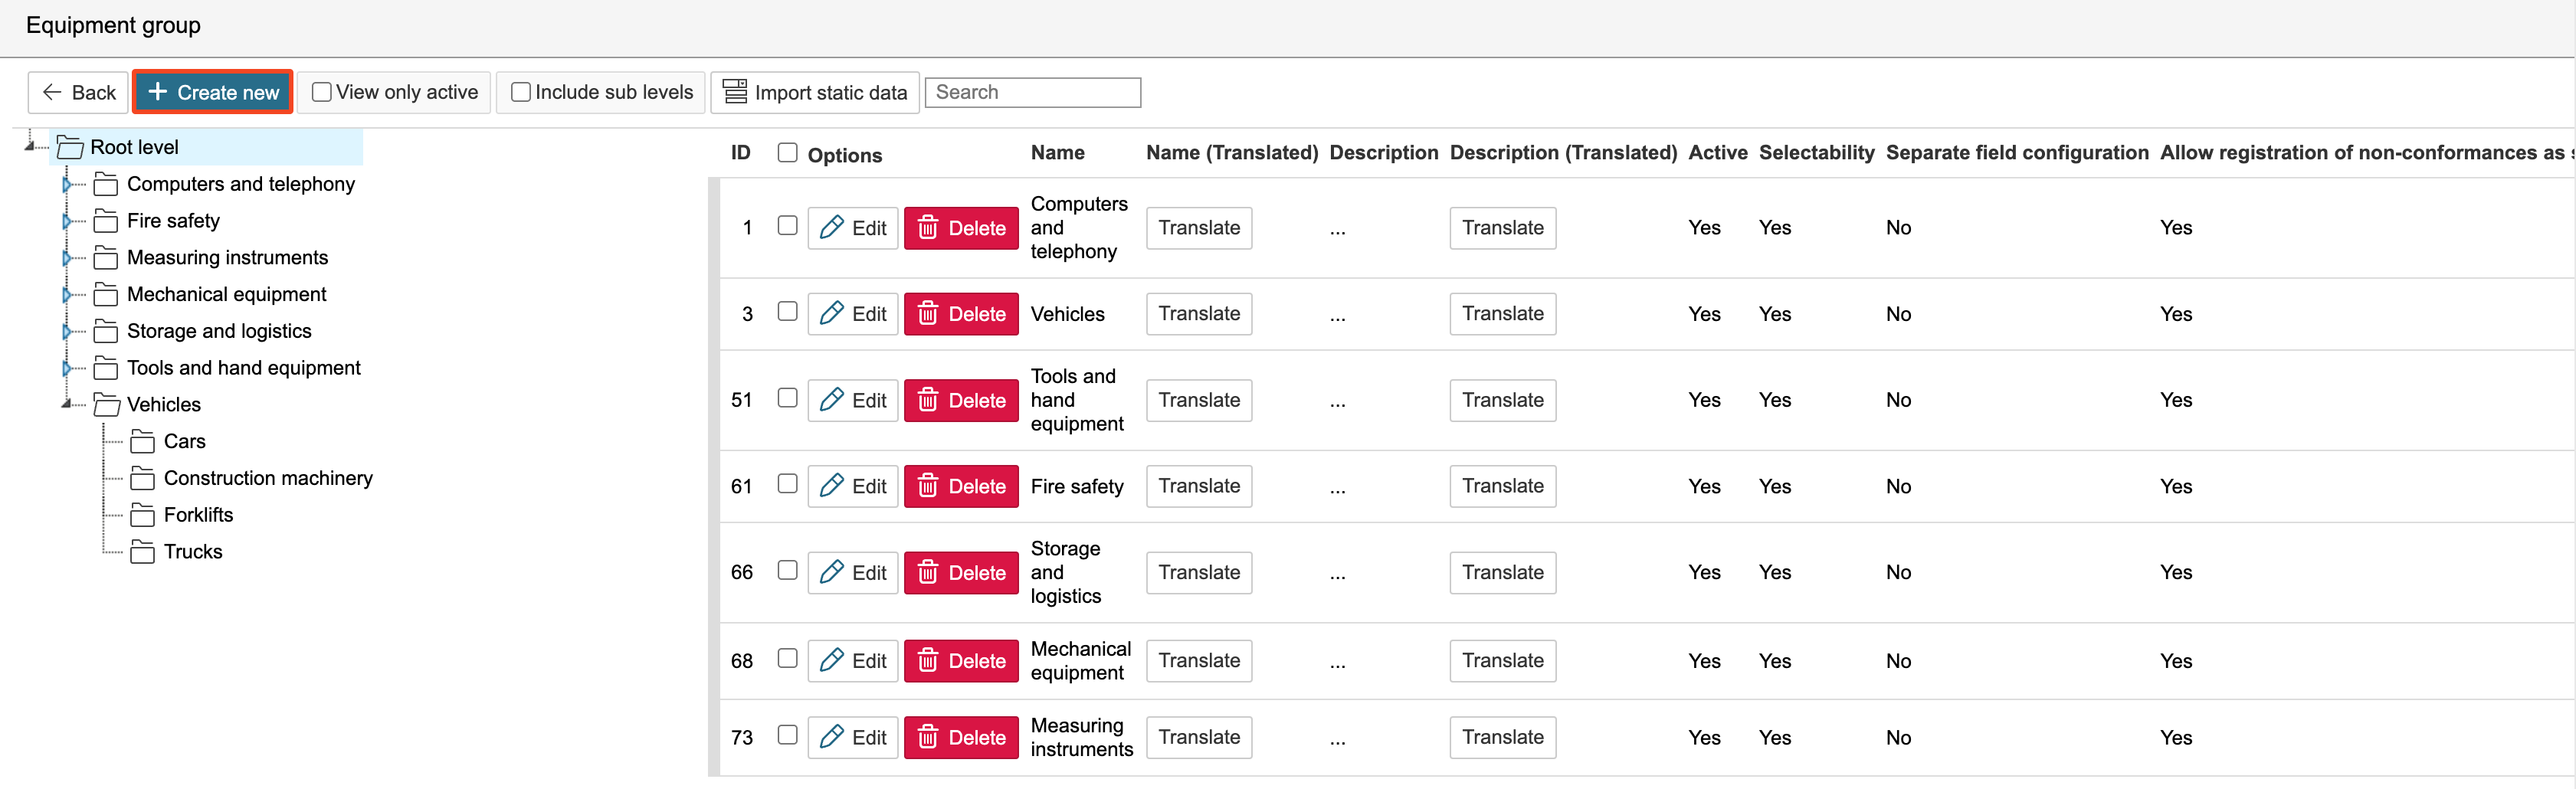The width and height of the screenshot is (2576, 789).
Task: Click the plus icon on Create new
Action: coord(157,92)
